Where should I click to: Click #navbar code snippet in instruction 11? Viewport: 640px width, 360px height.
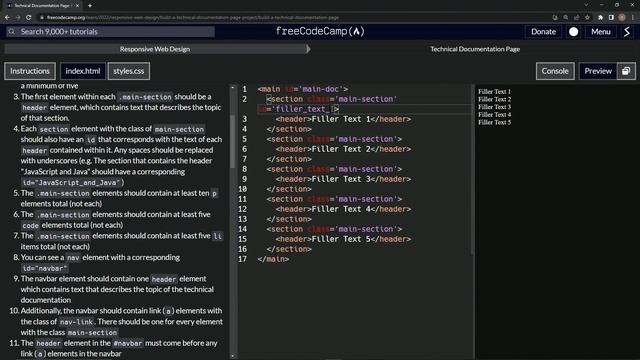128,343
